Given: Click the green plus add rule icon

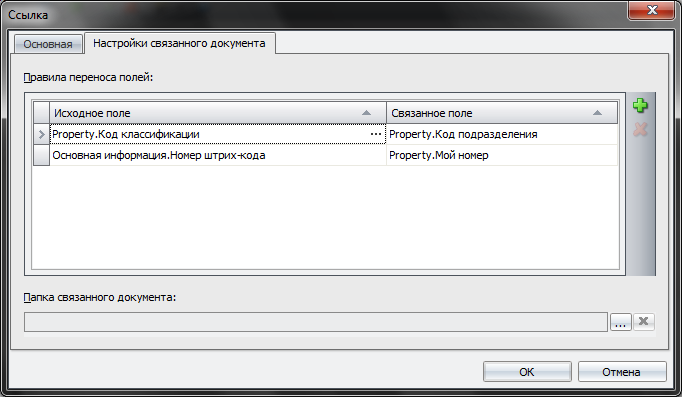Looking at the screenshot, I should [x=640, y=105].
